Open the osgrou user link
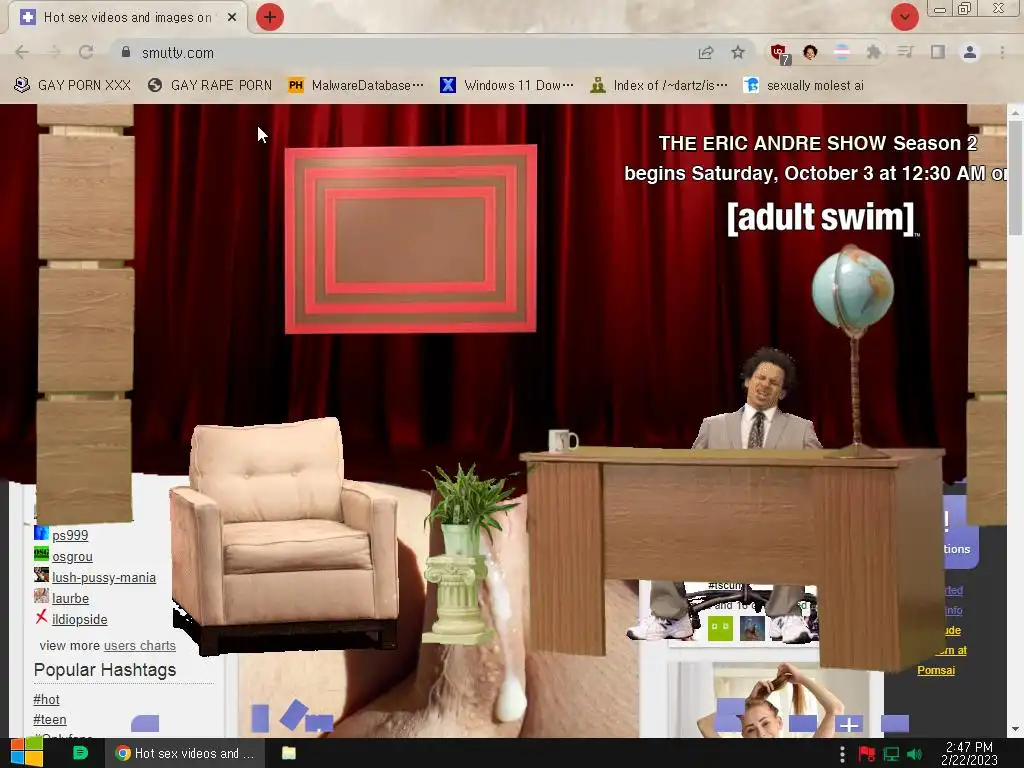This screenshot has height=768, width=1024. pyautogui.click(x=72, y=556)
